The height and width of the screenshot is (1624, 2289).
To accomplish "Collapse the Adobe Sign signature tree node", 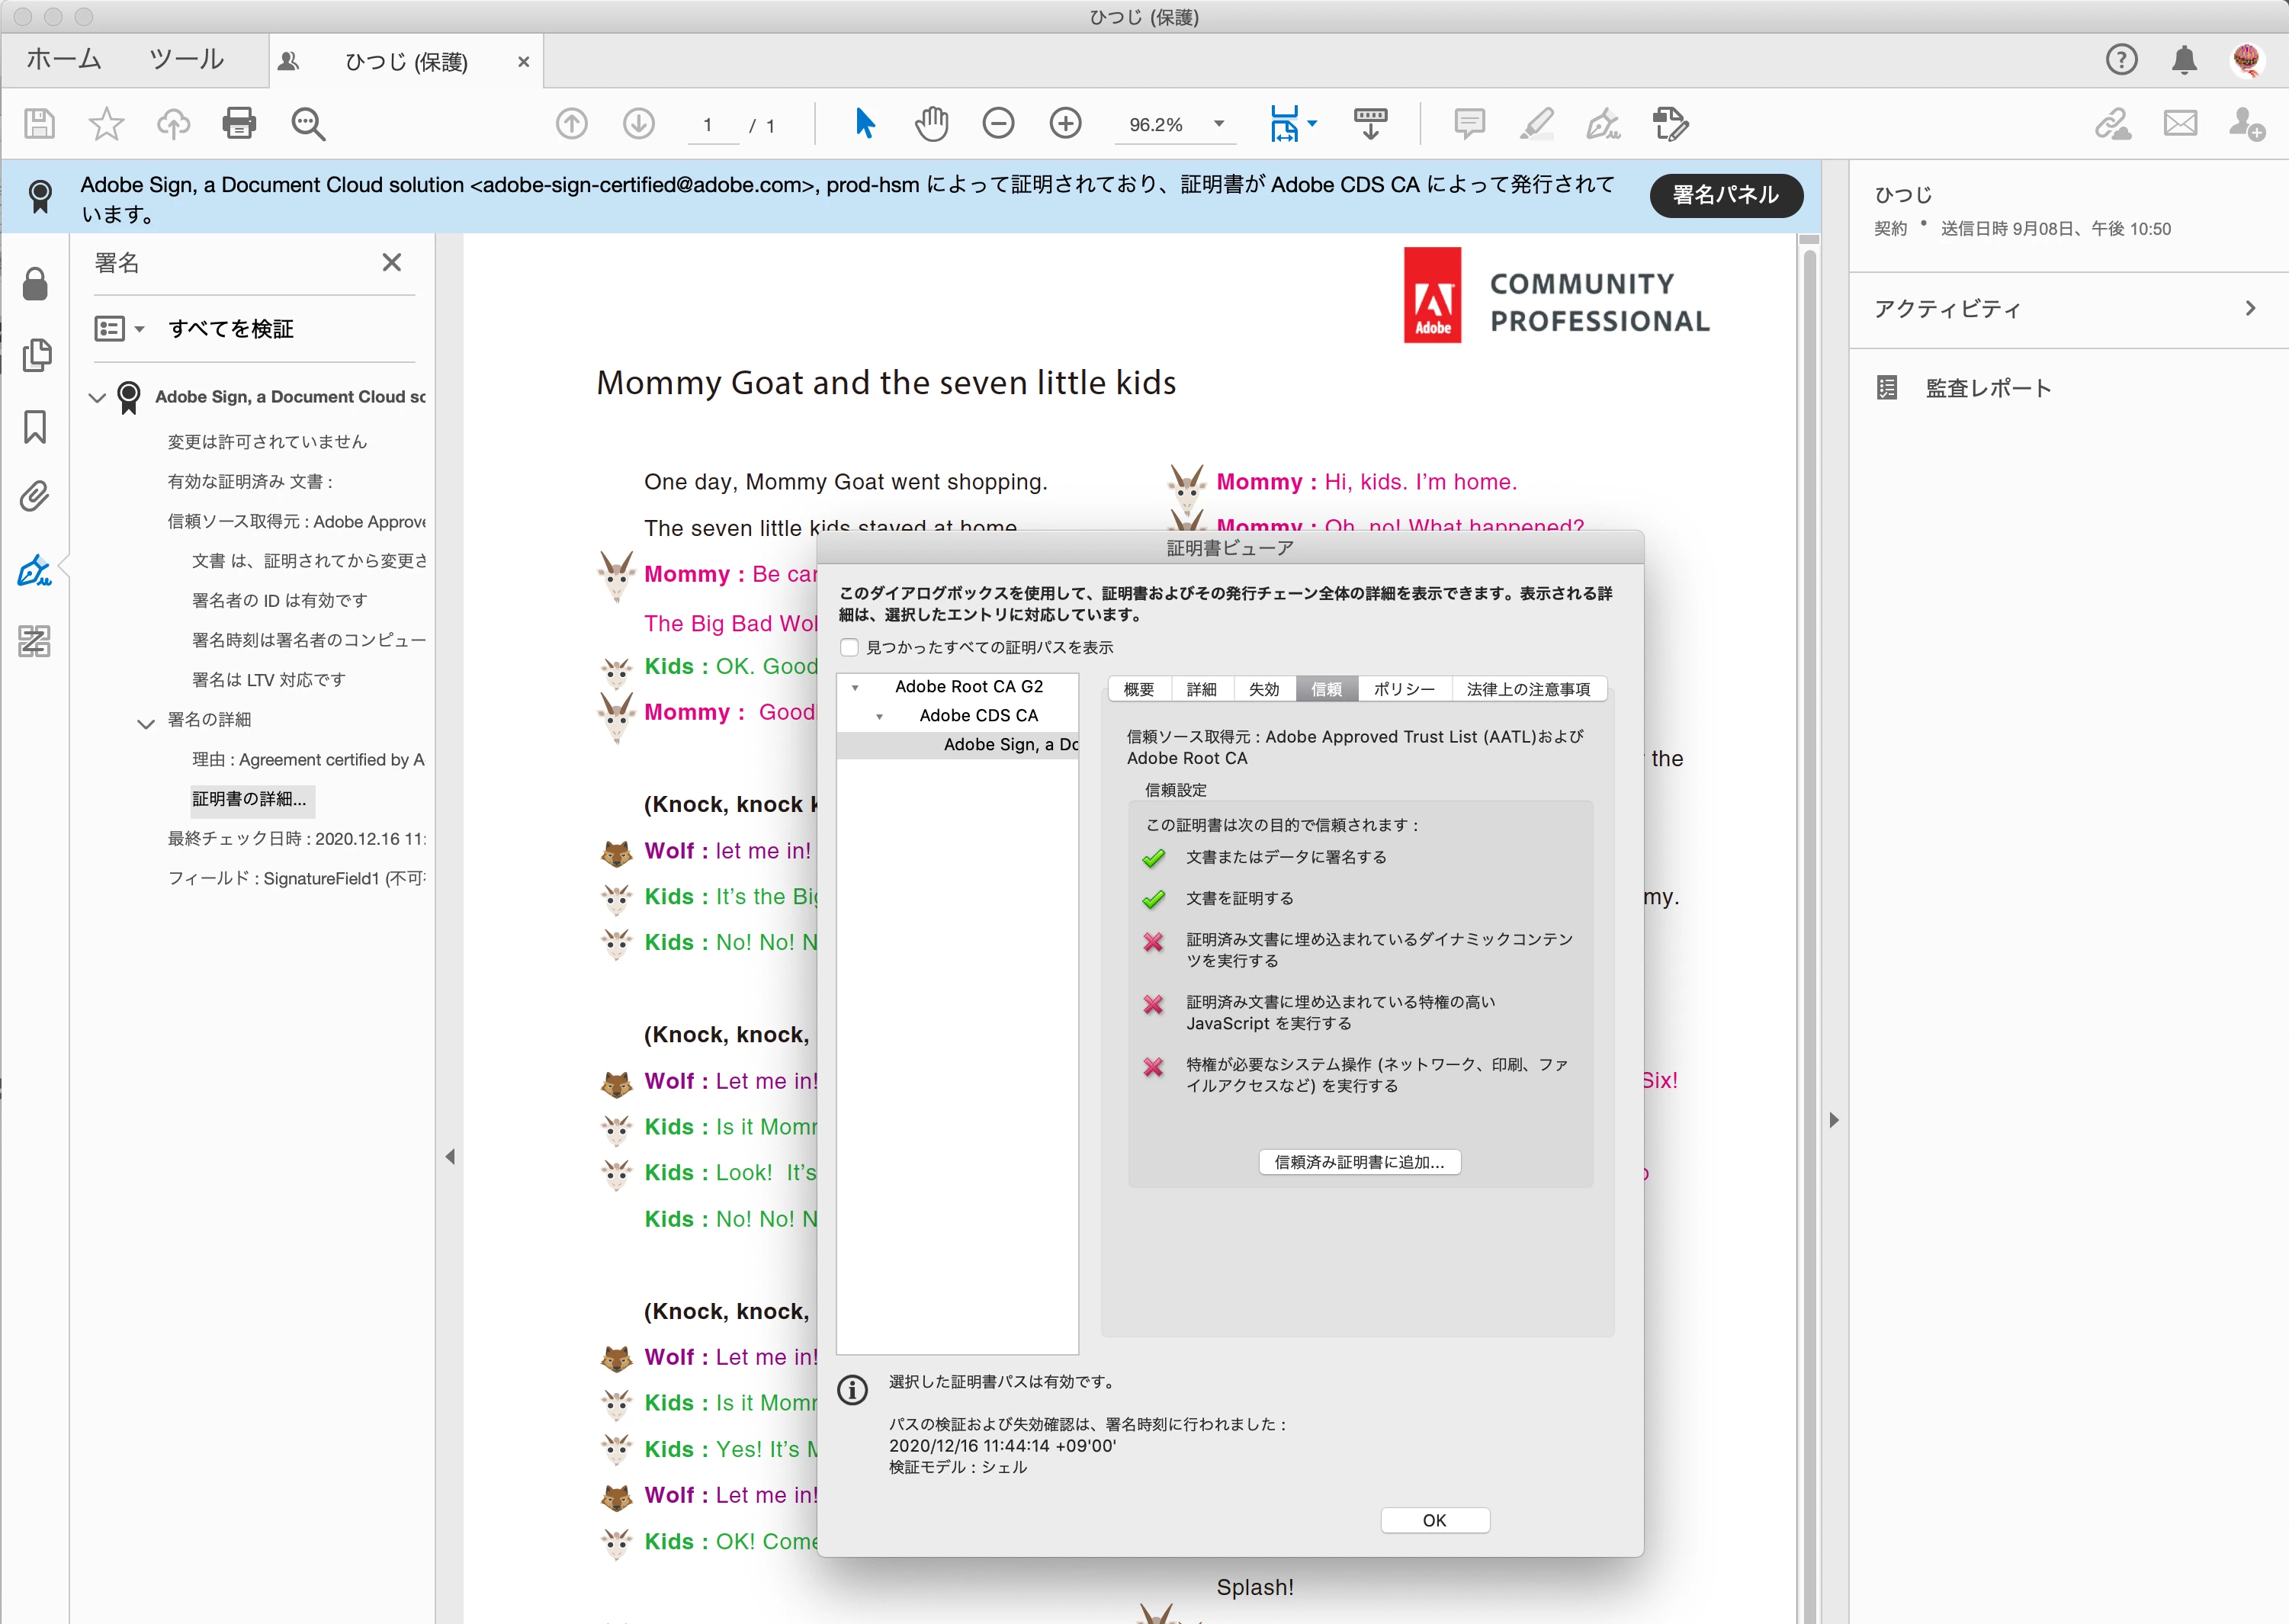I will click(x=97, y=397).
